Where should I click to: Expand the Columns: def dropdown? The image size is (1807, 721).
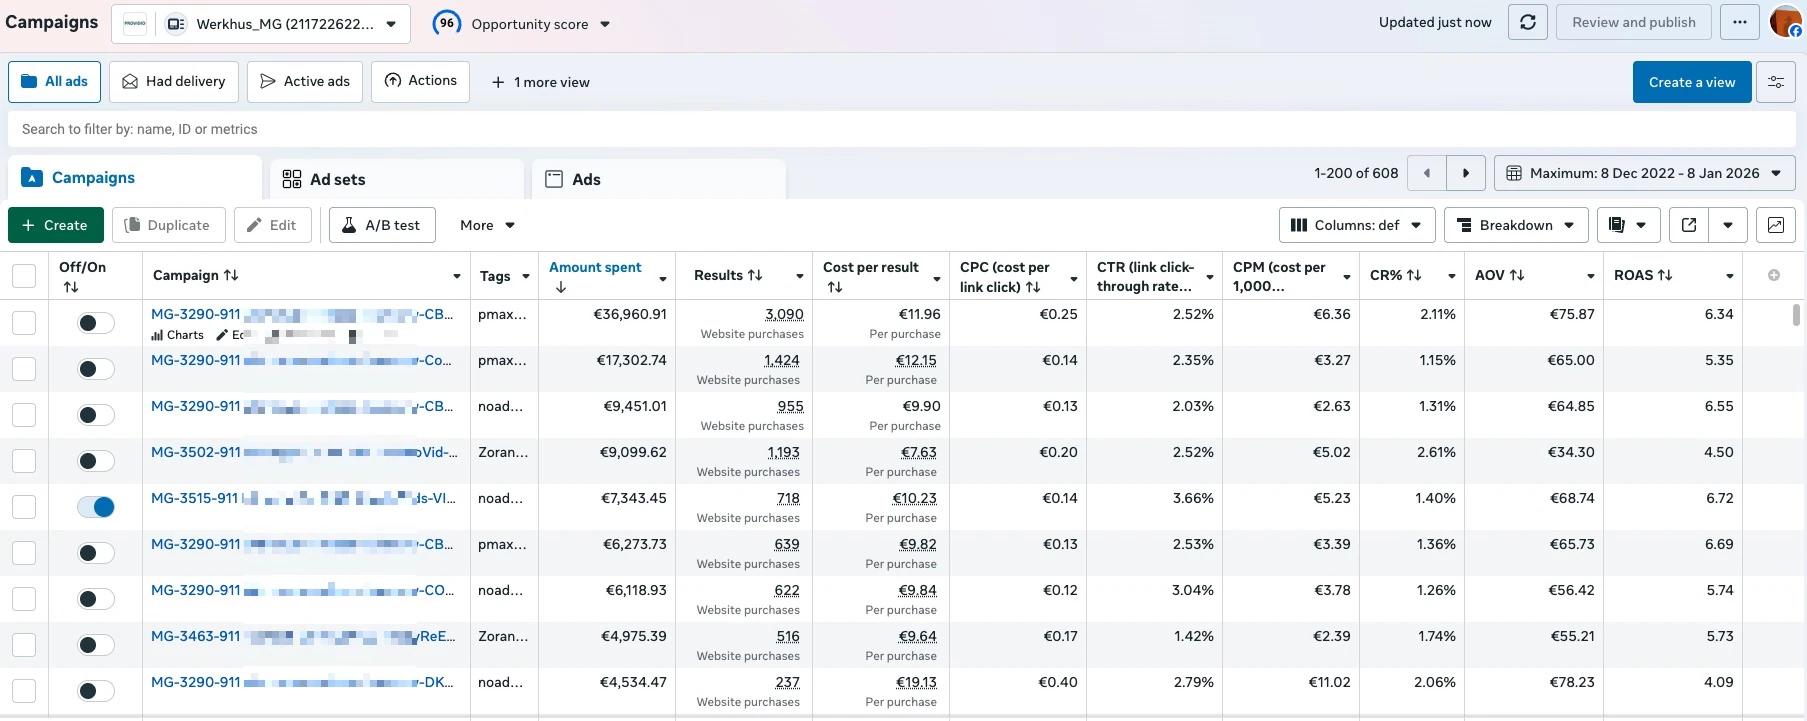pos(1357,225)
